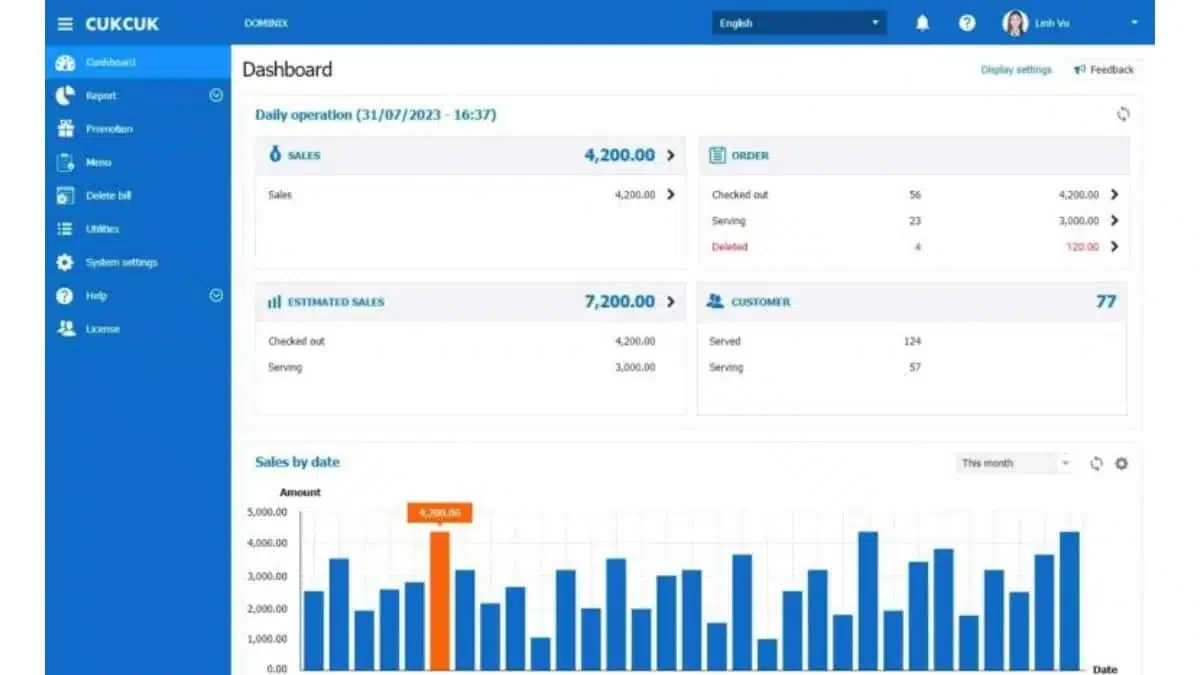Click the Linh Vu profile avatar
Viewport: 1200px width, 675px height.
pos(1015,23)
